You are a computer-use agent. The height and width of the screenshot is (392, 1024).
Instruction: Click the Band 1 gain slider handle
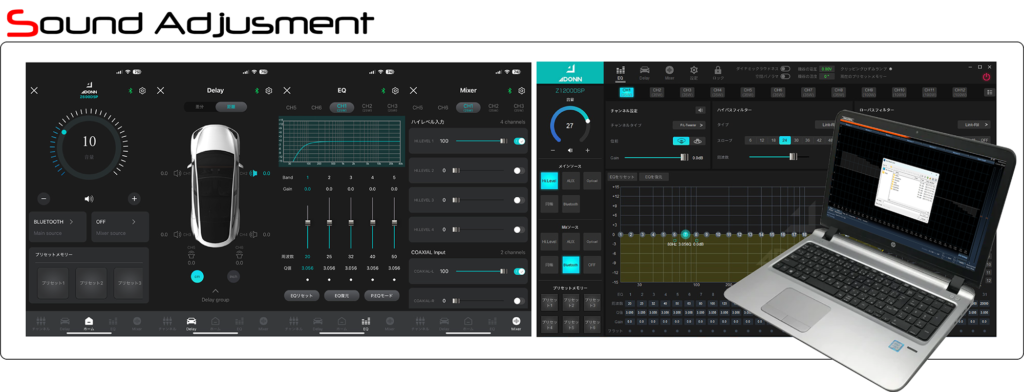[308, 223]
